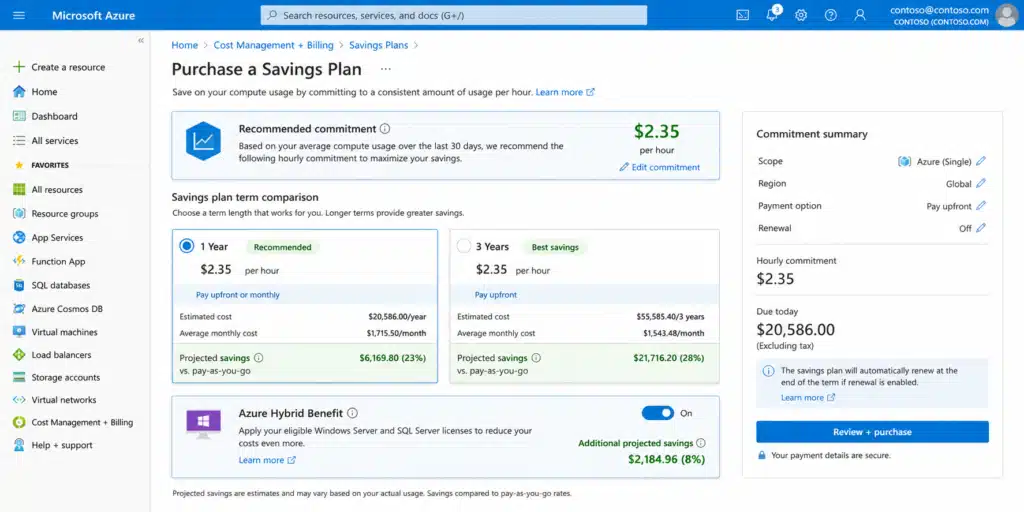The image size is (1024, 512).
Task: Click the $6,169.80 (23%) savings value
Action: click(392, 358)
